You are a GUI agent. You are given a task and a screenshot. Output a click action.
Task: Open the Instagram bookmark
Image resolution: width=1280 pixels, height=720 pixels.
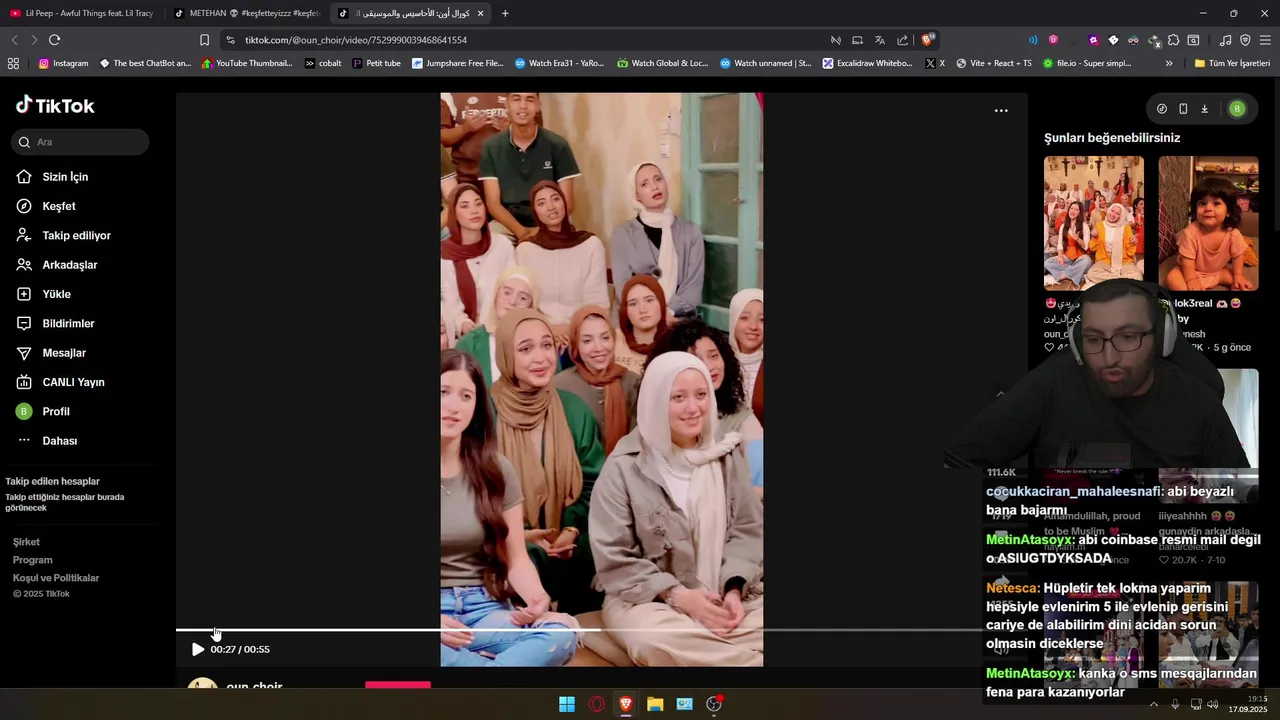(x=63, y=63)
